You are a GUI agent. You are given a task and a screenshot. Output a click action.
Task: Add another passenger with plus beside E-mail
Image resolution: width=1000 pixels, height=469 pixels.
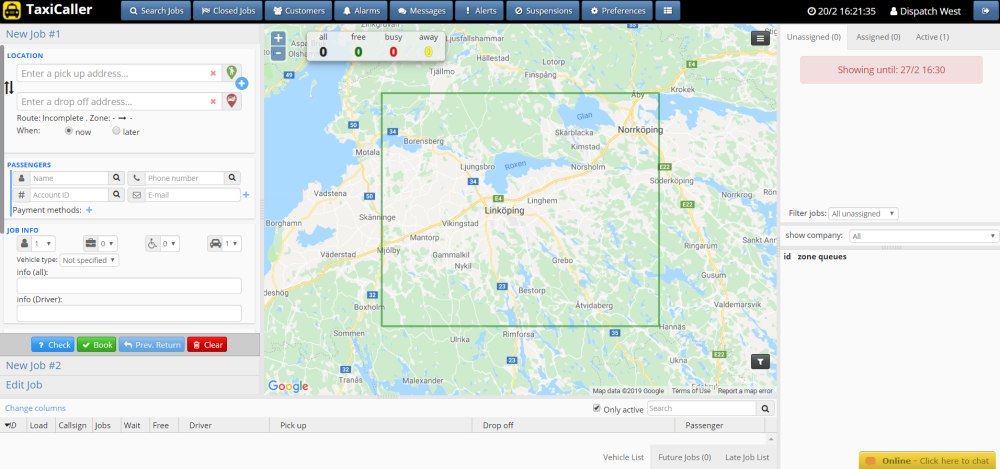pos(246,195)
